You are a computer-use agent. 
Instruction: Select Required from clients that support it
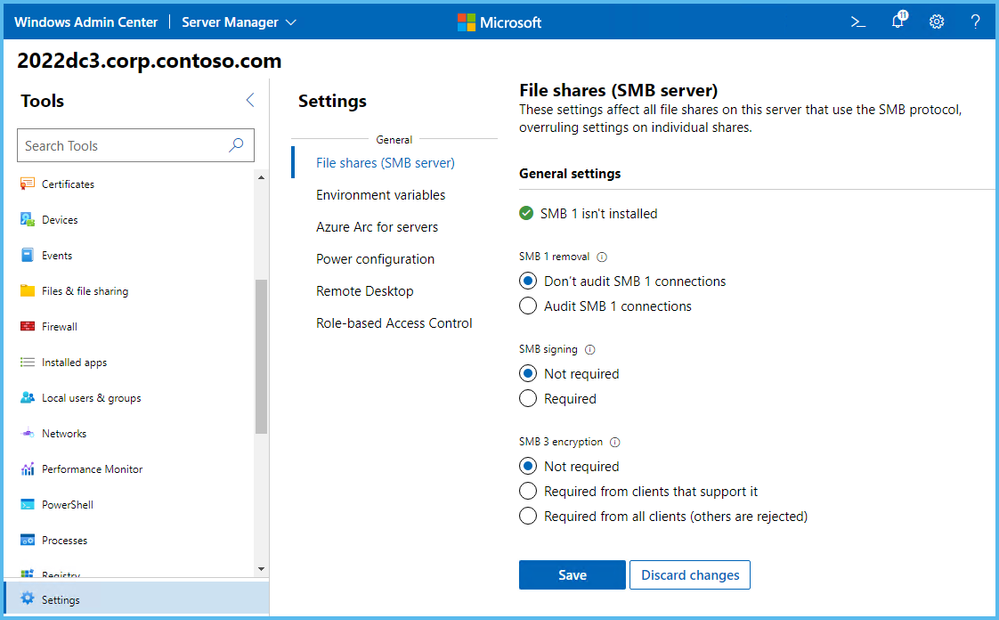tap(528, 491)
